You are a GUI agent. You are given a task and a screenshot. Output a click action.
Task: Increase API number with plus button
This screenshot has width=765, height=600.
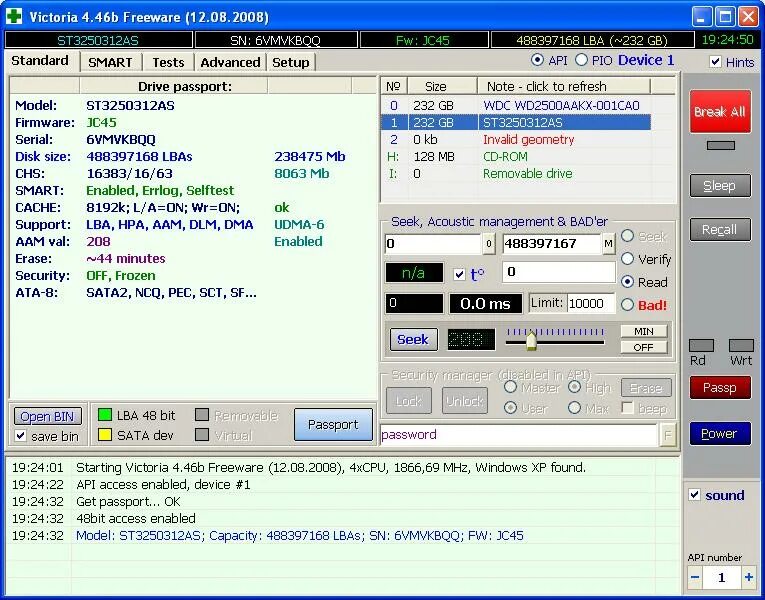pyautogui.click(x=748, y=578)
